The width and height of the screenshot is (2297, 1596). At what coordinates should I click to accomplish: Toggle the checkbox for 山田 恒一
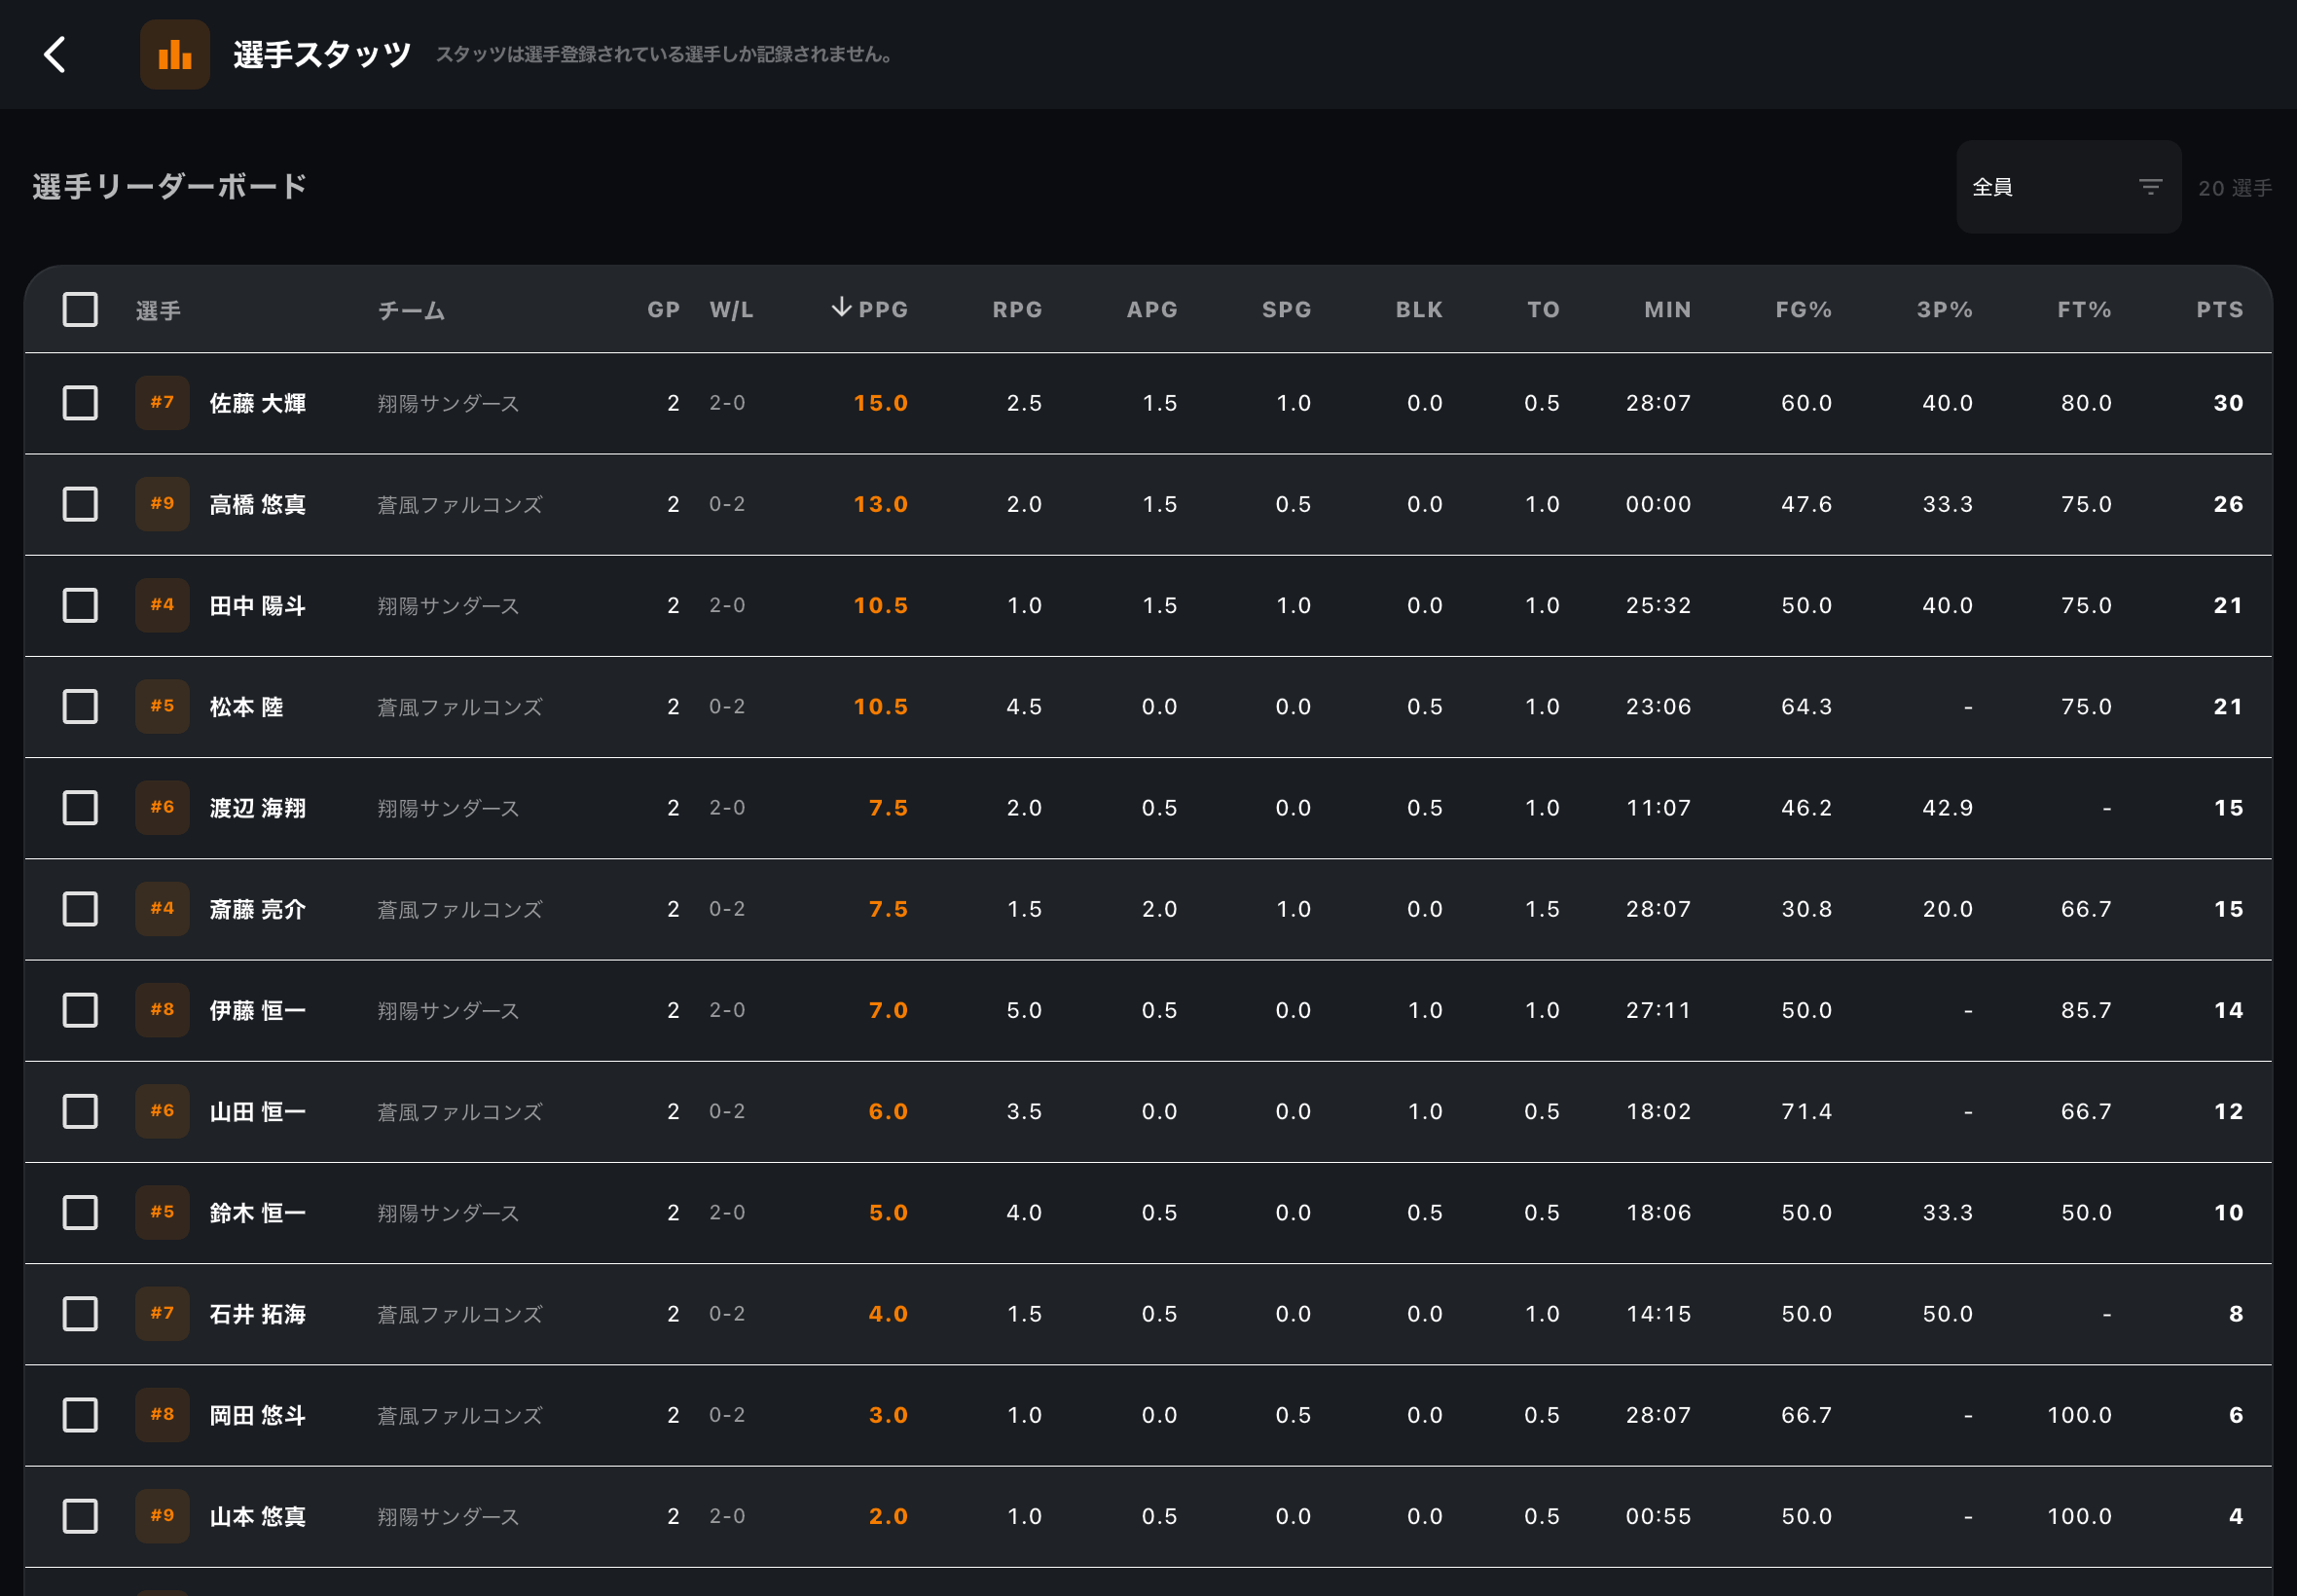click(80, 1111)
